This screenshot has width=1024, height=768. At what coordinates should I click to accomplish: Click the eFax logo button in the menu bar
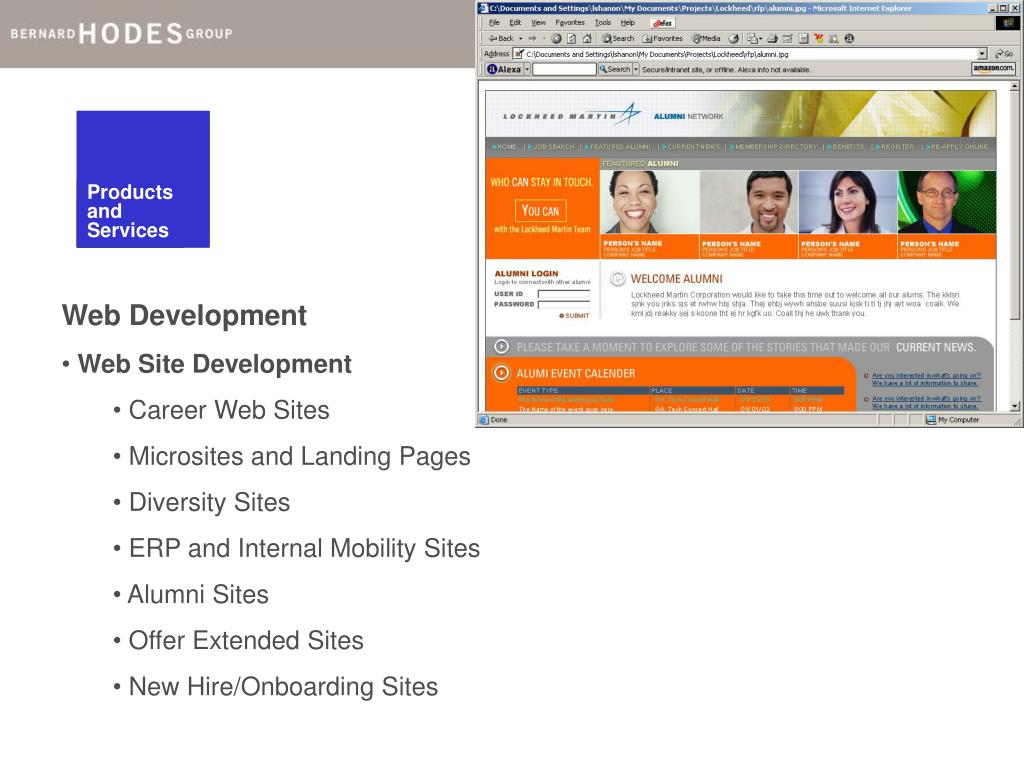point(663,23)
